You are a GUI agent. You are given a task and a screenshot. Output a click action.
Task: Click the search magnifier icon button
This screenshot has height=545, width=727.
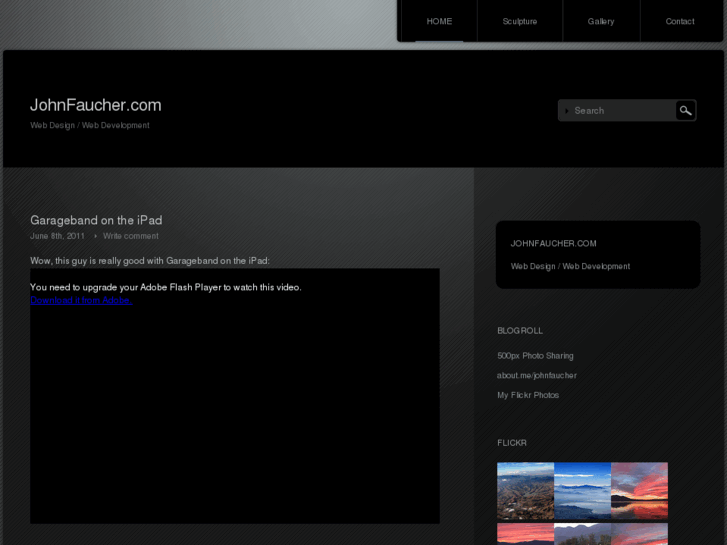click(685, 110)
